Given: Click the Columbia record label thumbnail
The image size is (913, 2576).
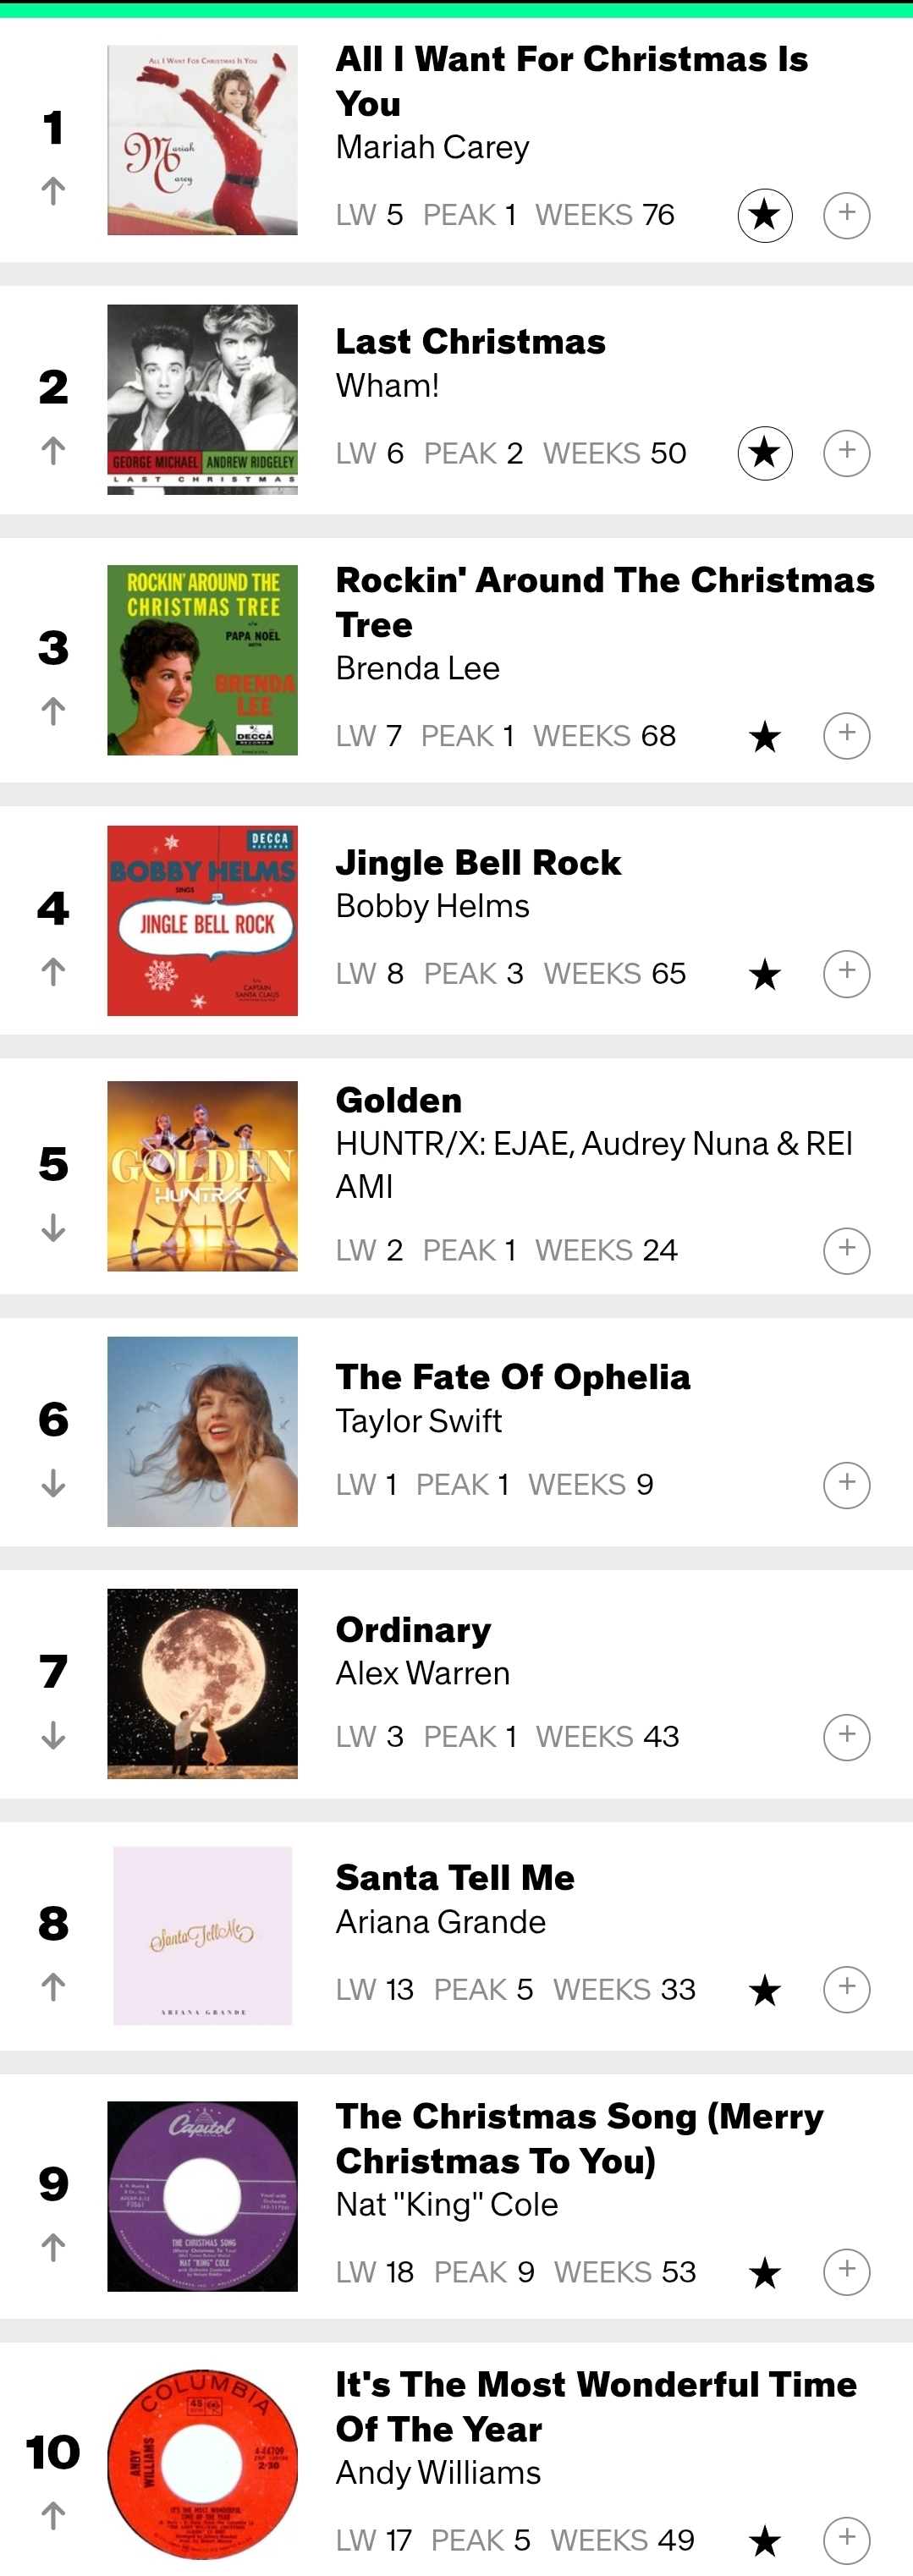Looking at the screenshot, I should pyautogui.click(x=202, y=2464).
